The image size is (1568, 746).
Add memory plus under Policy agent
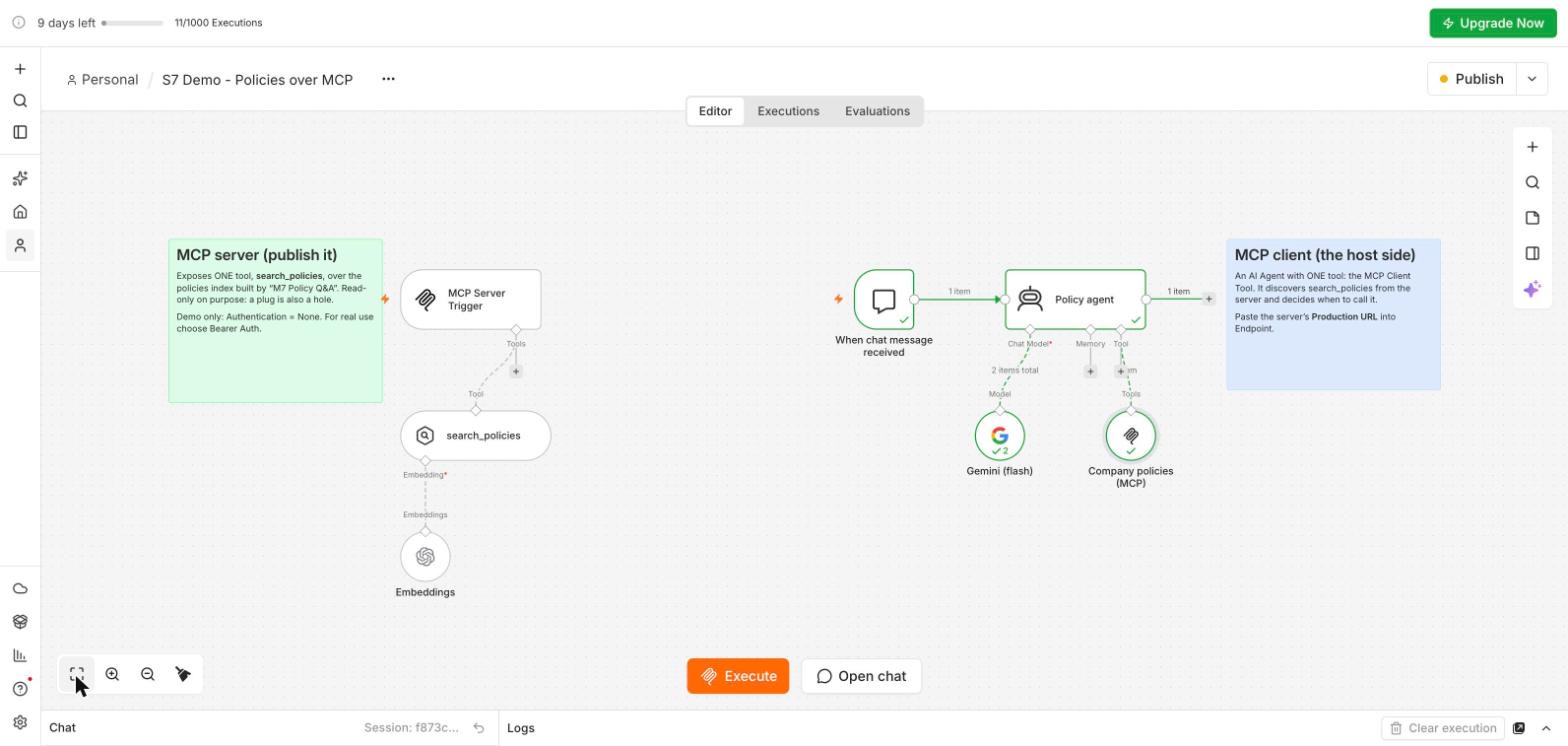(1090, 371)
